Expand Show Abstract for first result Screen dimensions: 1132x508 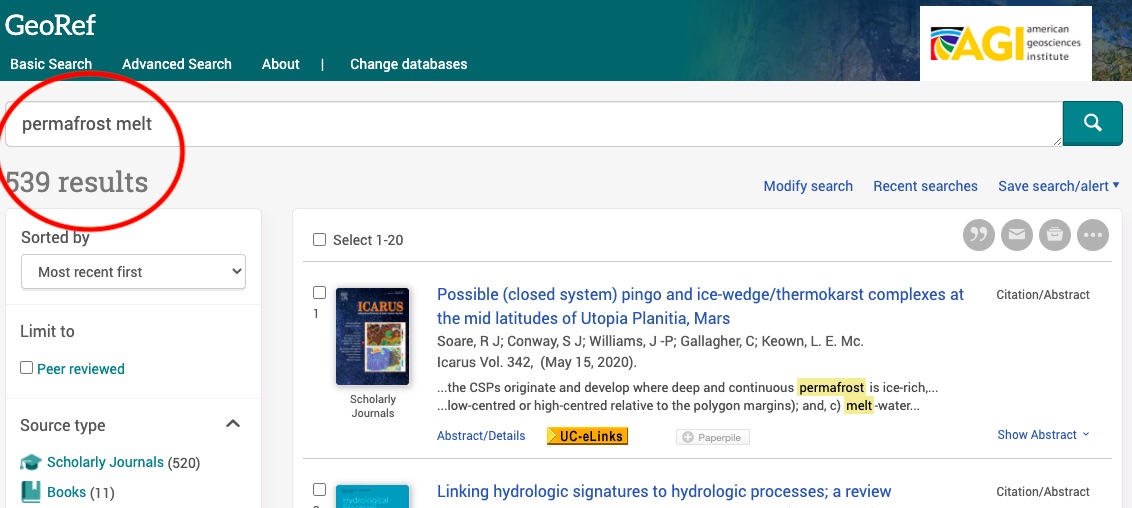tap(1043, 435)
